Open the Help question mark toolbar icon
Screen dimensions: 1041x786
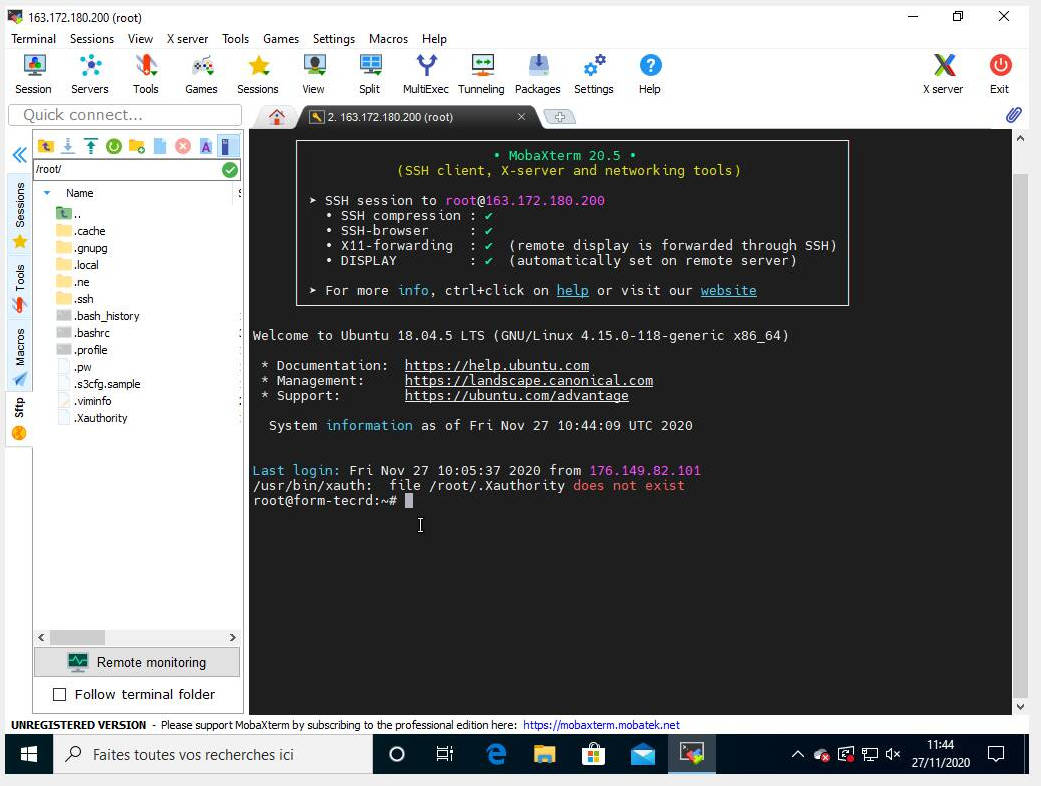tap(650, 74)
